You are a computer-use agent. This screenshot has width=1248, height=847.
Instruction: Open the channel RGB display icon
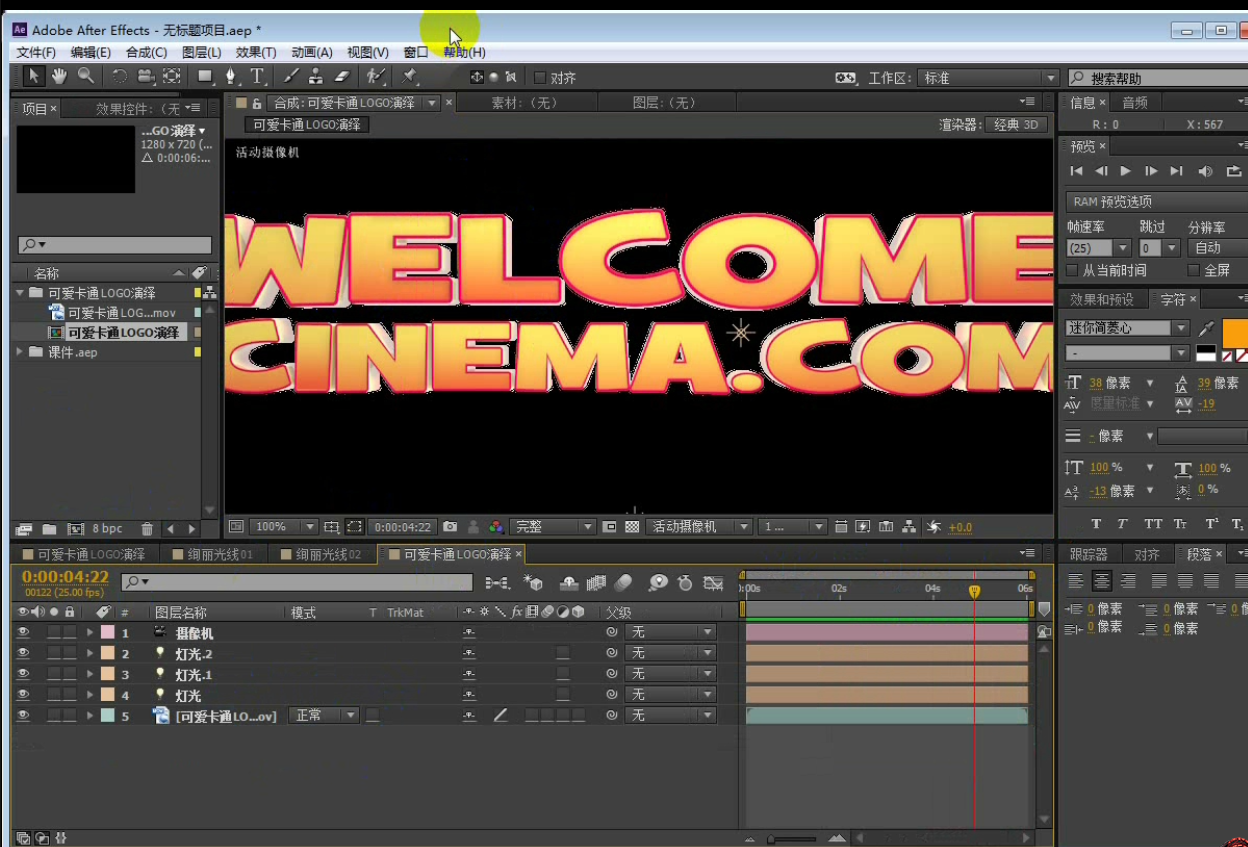tap(496, 527)
